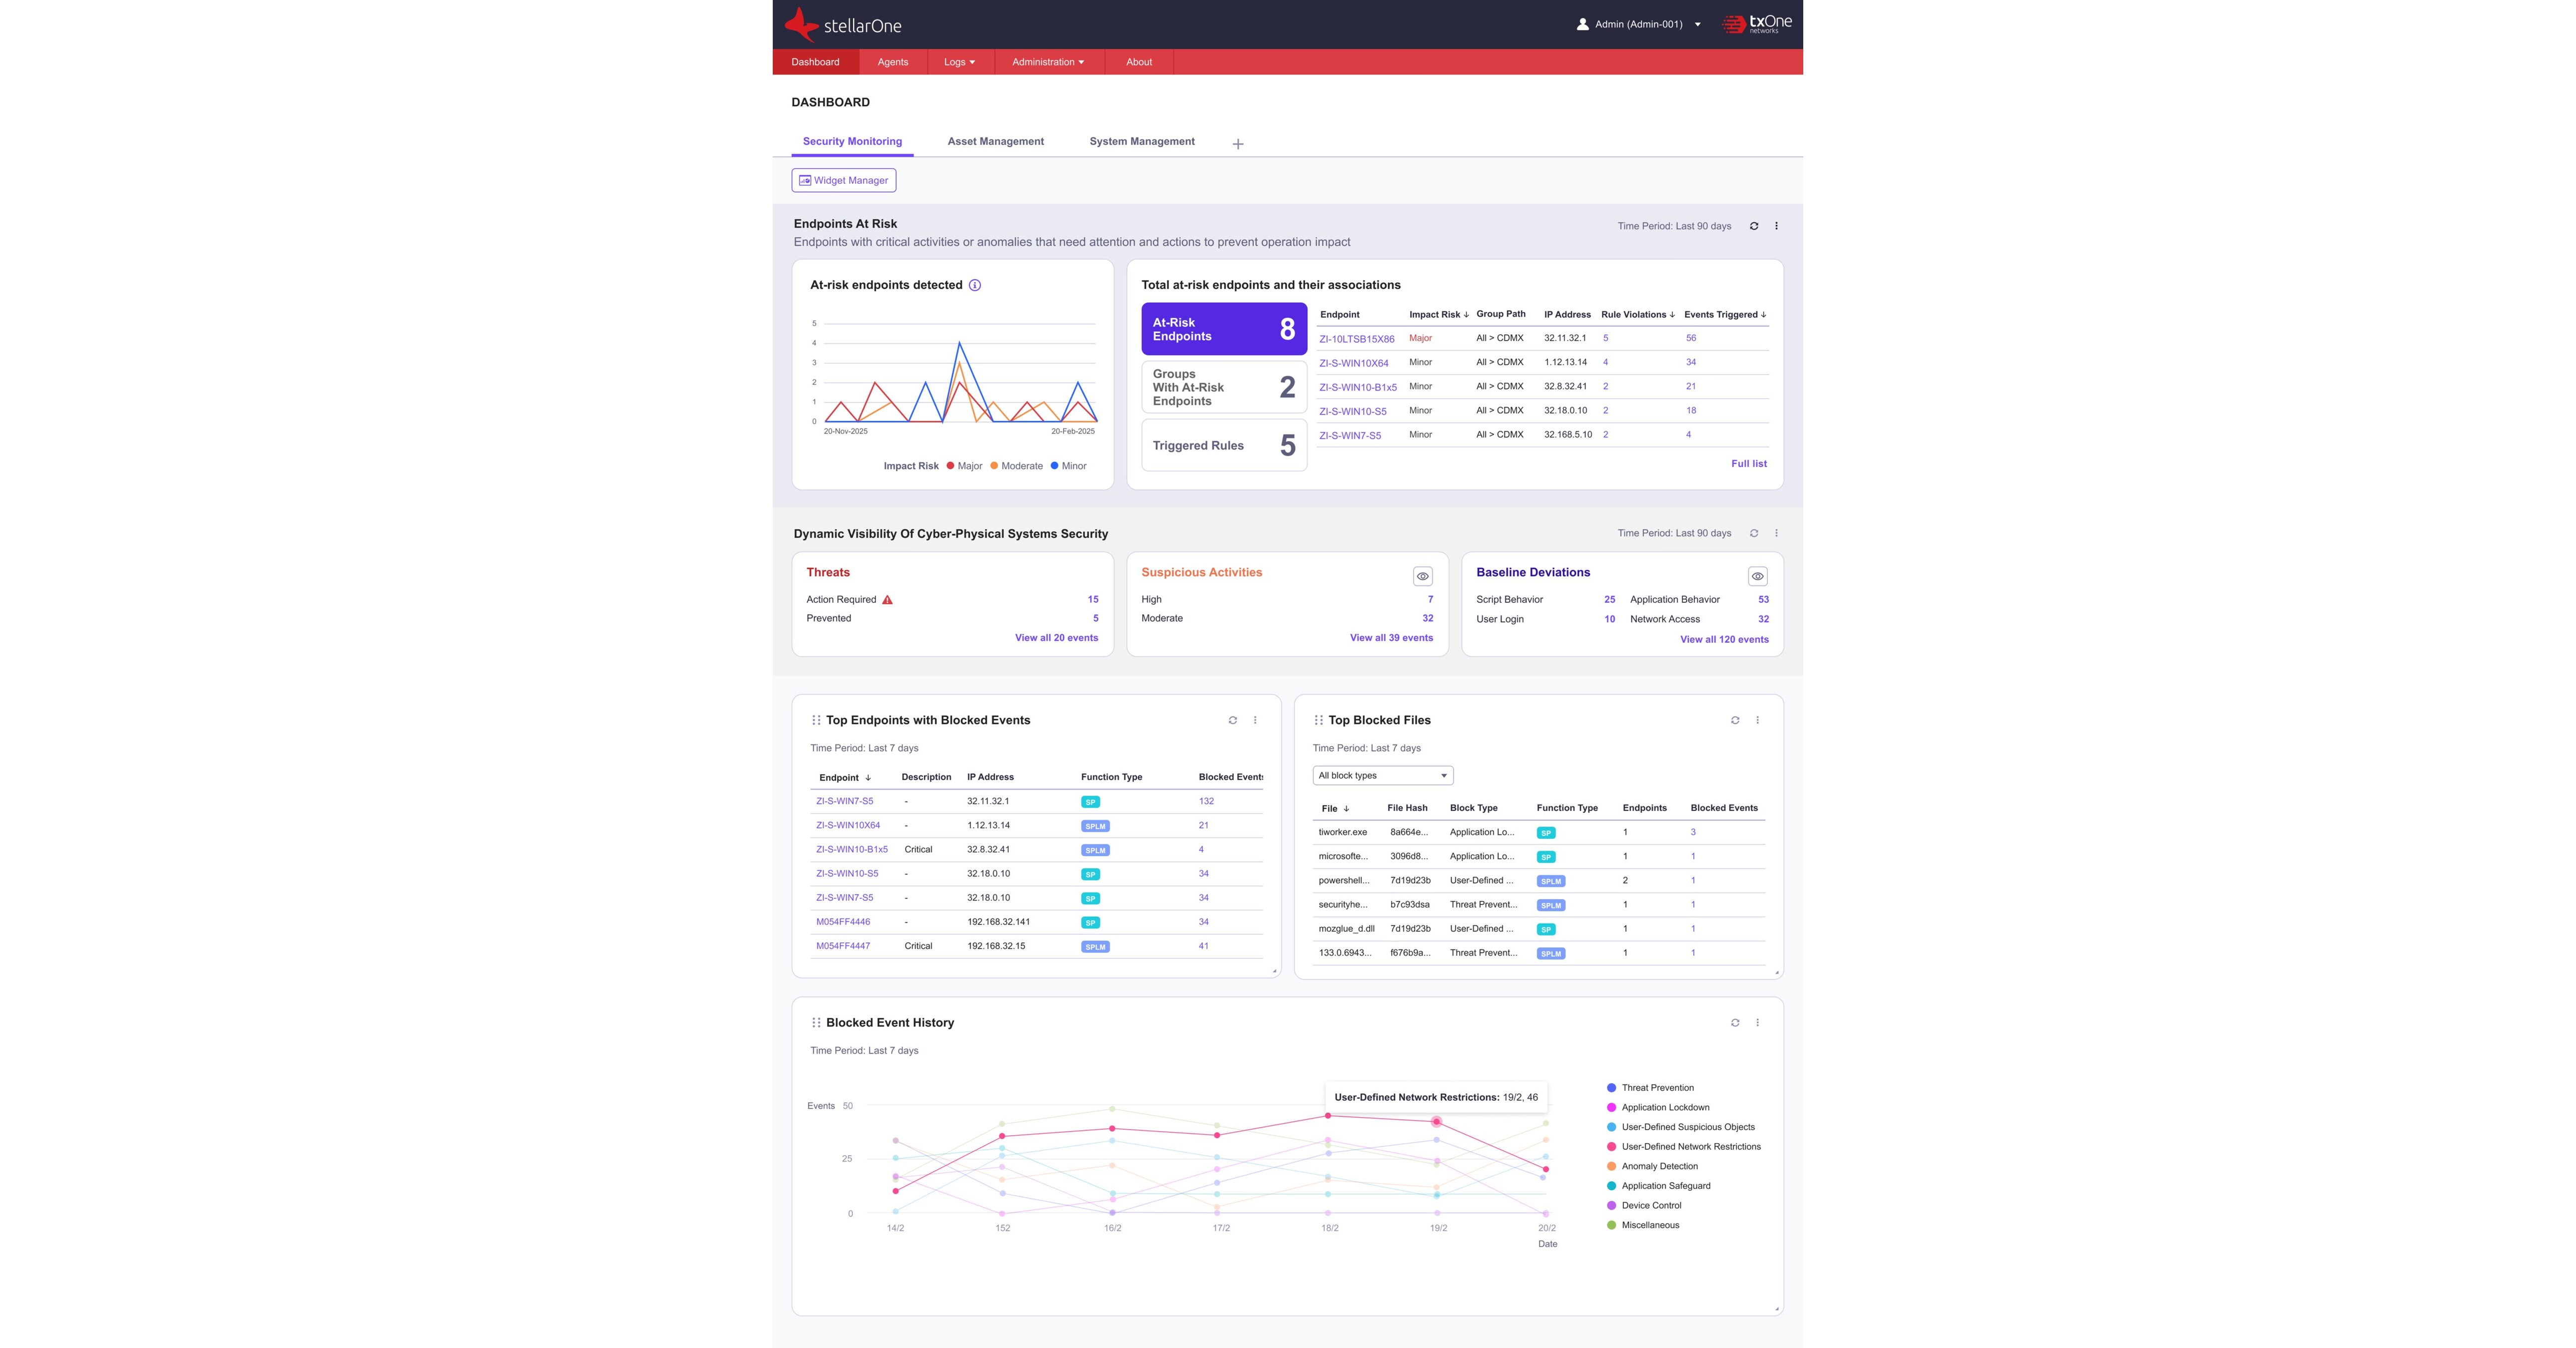Open the Blocked Event History options menu
The width and height of the screenshot is (2576, 1348).
point(1757,1022)
